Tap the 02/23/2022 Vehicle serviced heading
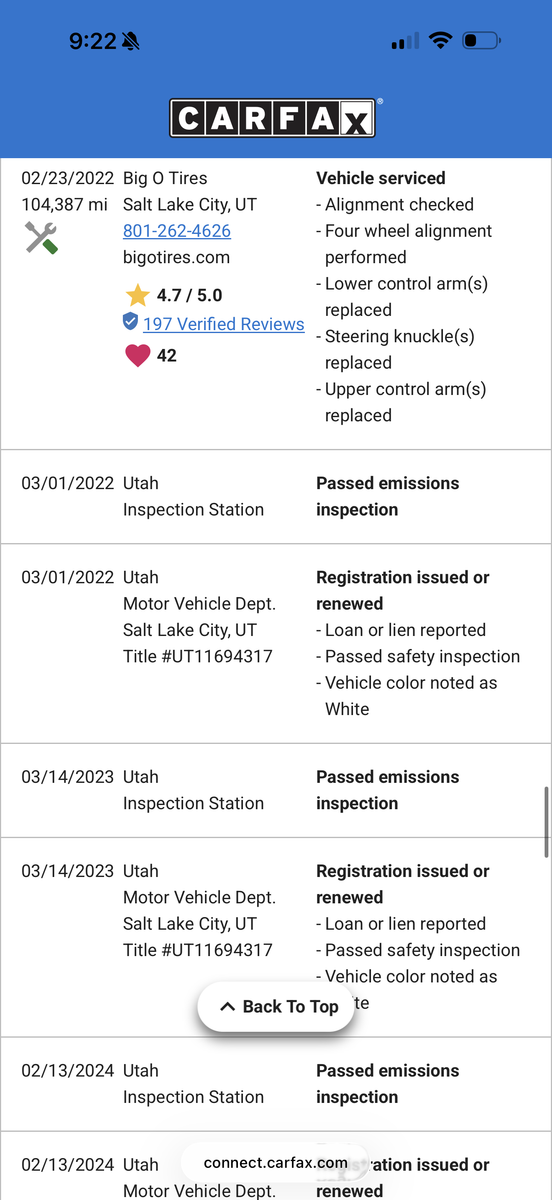The width and height of the screenshot is (552, 1200). pyautogui.click(x=381, y=178)
